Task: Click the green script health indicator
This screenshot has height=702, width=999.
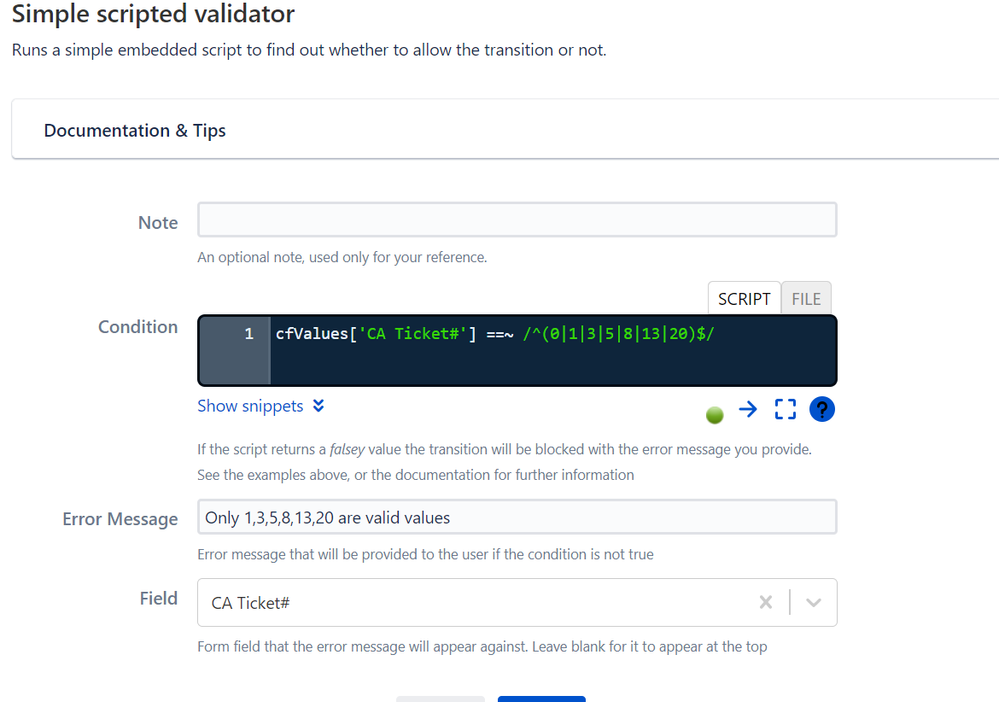Action: [714, 414]
